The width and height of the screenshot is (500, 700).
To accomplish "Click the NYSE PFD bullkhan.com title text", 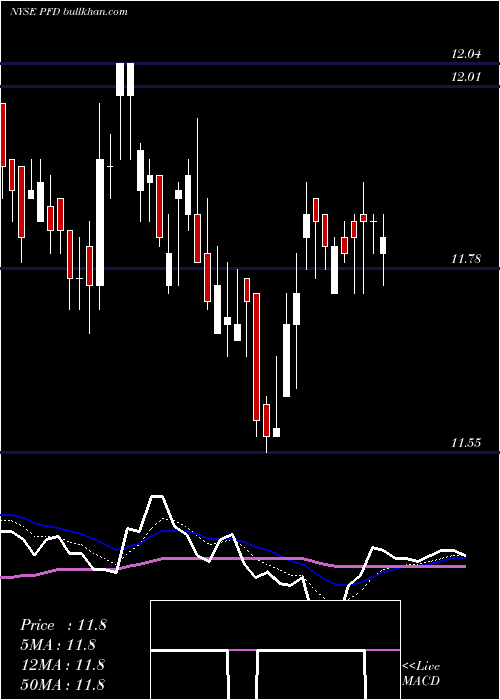I will coord(69,12).
